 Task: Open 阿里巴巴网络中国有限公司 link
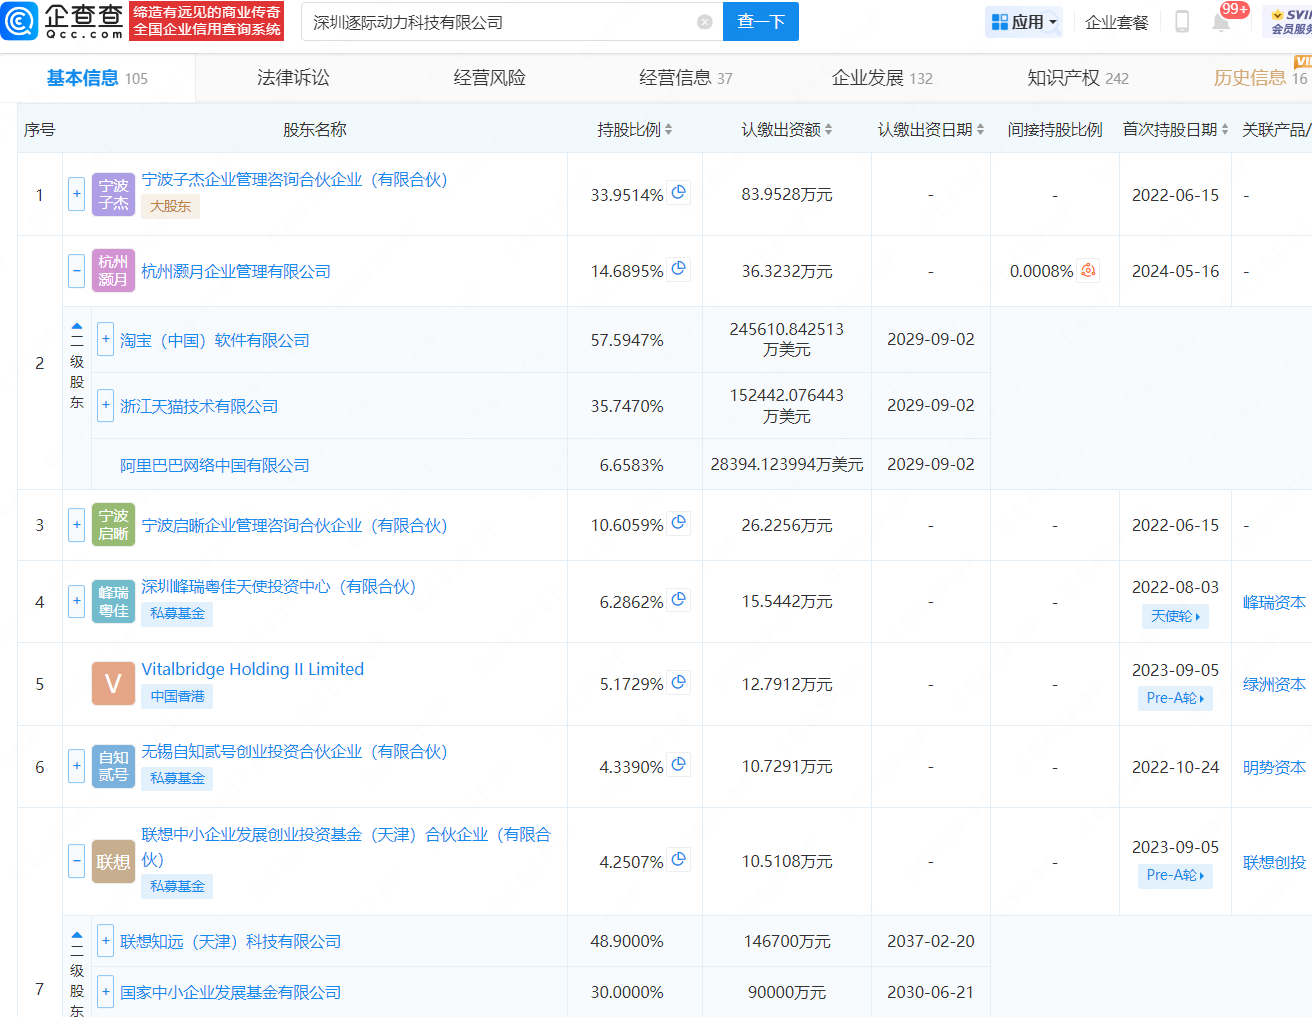pos(215,465)
